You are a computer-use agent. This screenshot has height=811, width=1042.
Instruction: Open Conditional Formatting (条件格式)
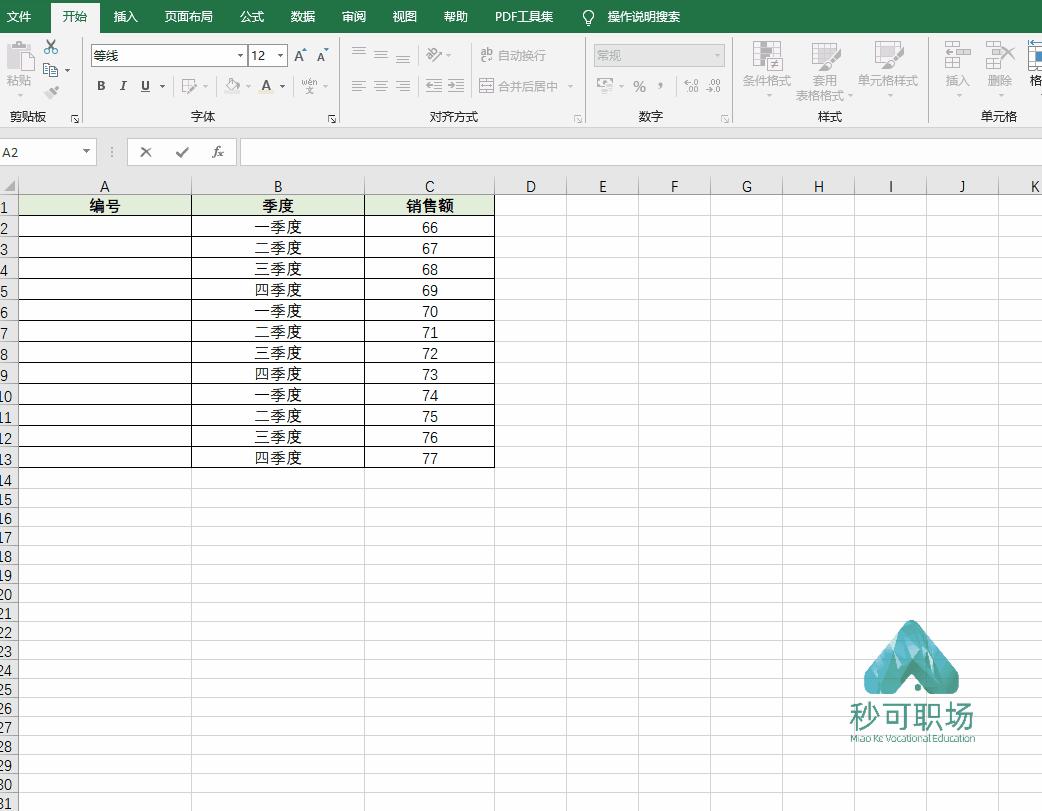click(766, 72)
